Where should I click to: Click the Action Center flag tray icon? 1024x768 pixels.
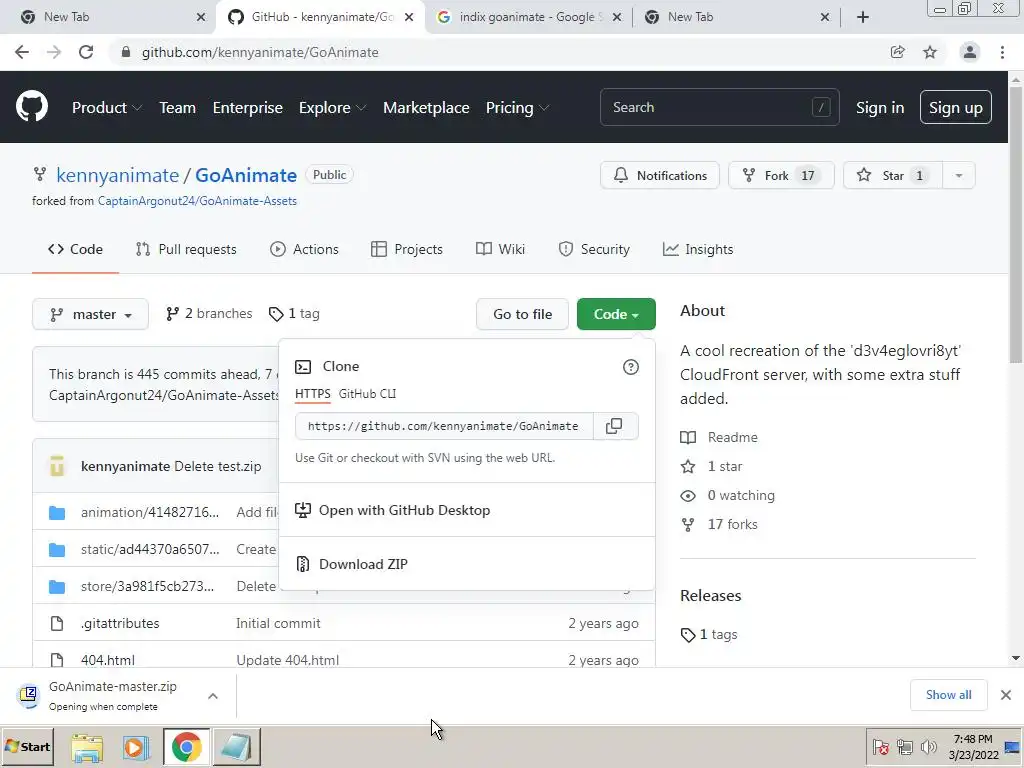881,746
